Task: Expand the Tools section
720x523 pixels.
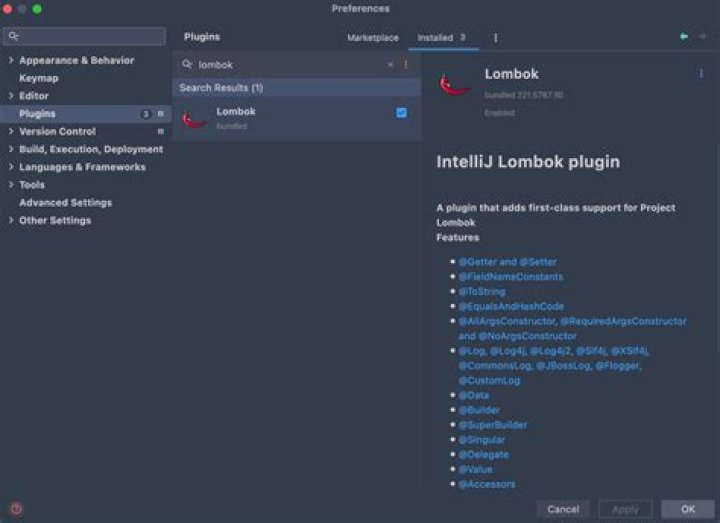Action: click(x=11, y=185)
